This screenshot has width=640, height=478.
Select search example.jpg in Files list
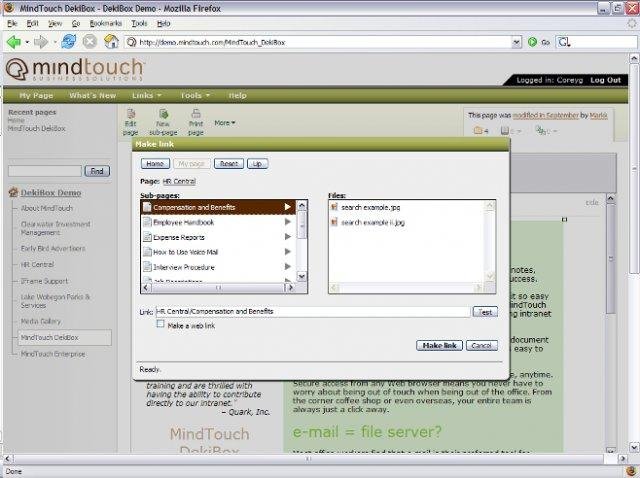371,207
